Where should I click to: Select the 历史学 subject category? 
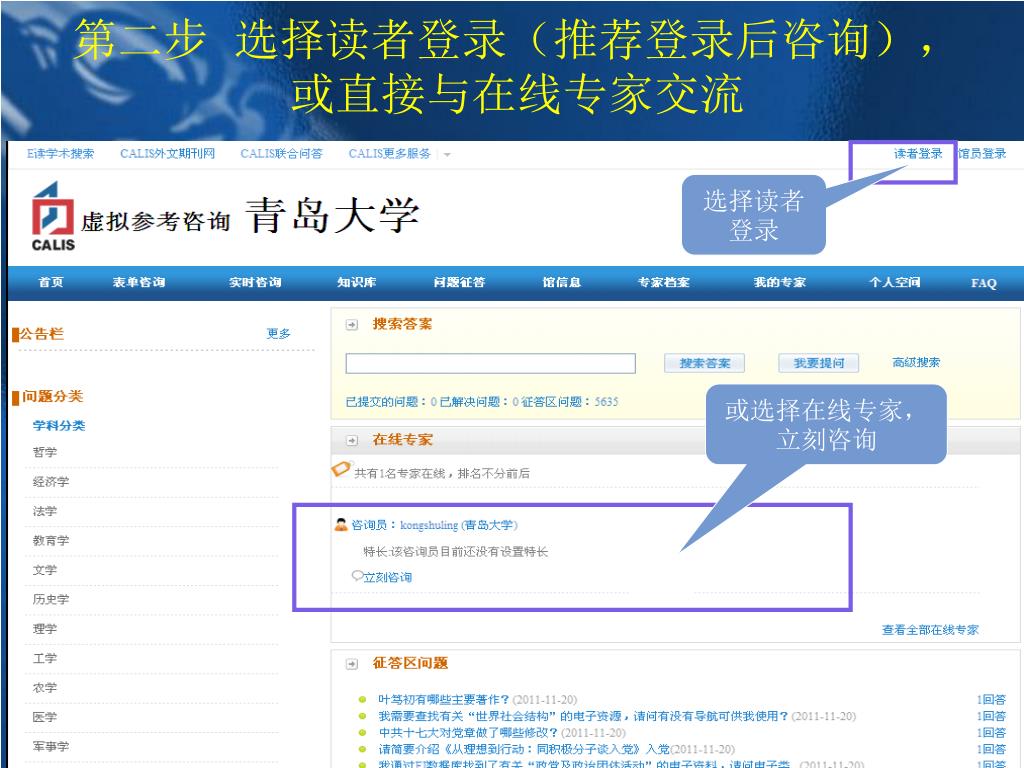(51, 599)
